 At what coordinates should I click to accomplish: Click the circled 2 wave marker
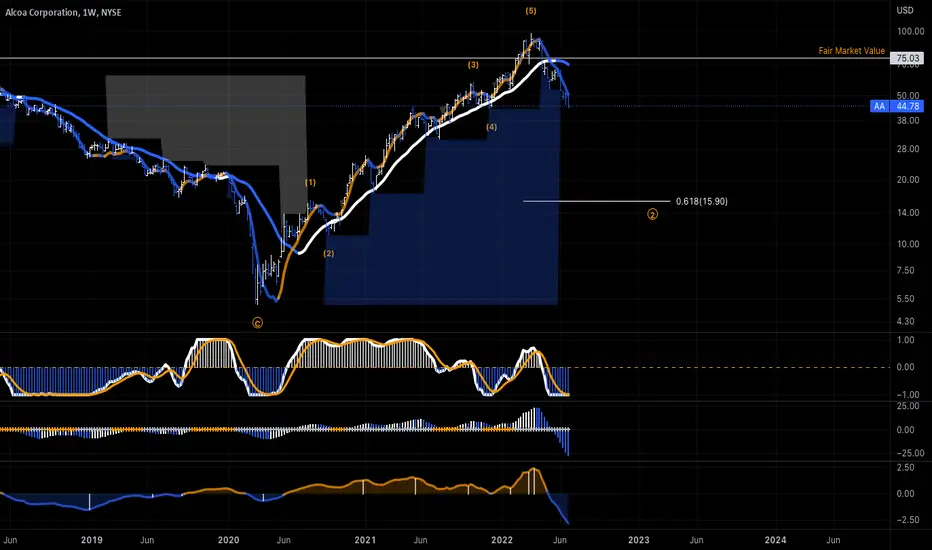(x=653, y=215)
